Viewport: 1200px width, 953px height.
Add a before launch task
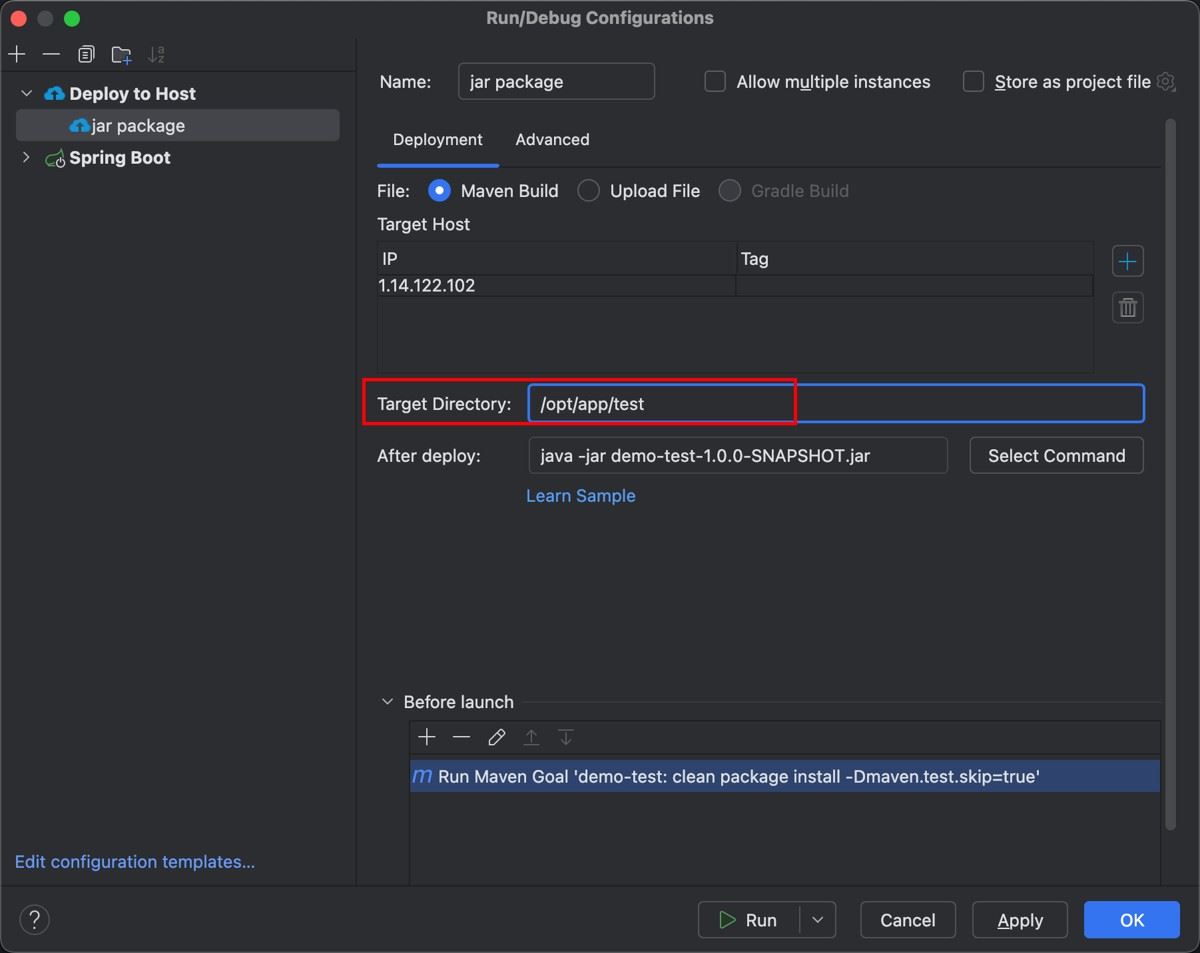click(x=427, y=738)
